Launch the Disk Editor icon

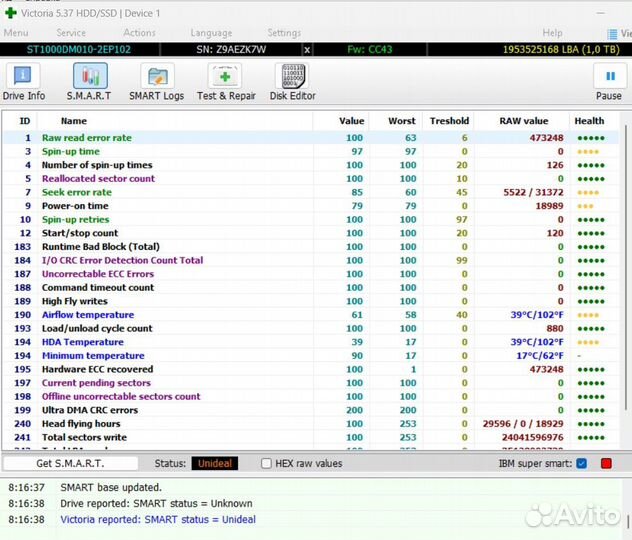tap(293, 76)
